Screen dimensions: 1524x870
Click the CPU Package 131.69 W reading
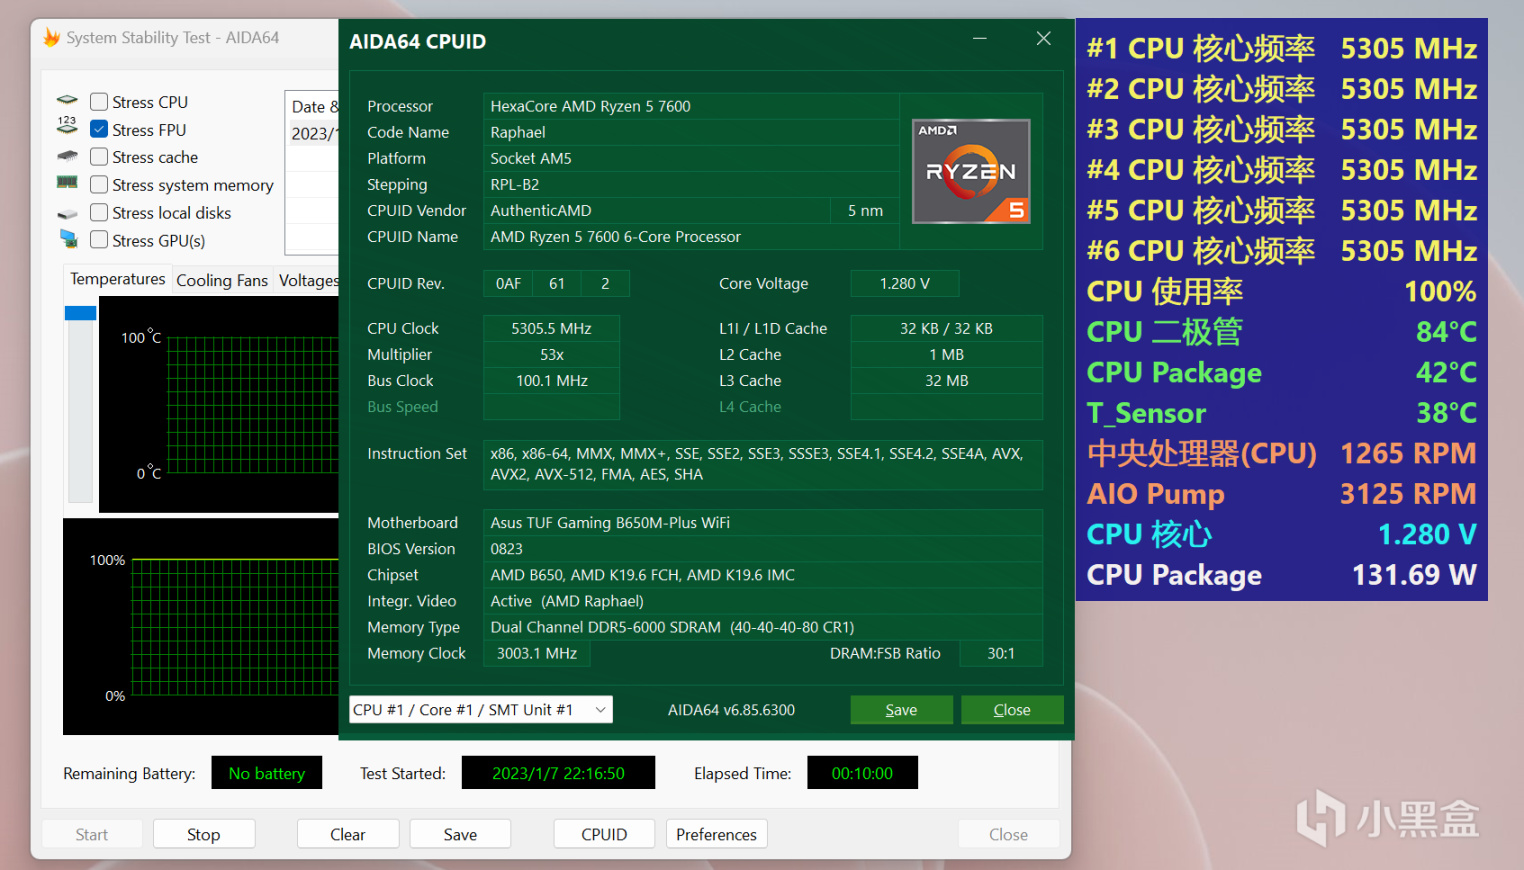click(1414, 574)
